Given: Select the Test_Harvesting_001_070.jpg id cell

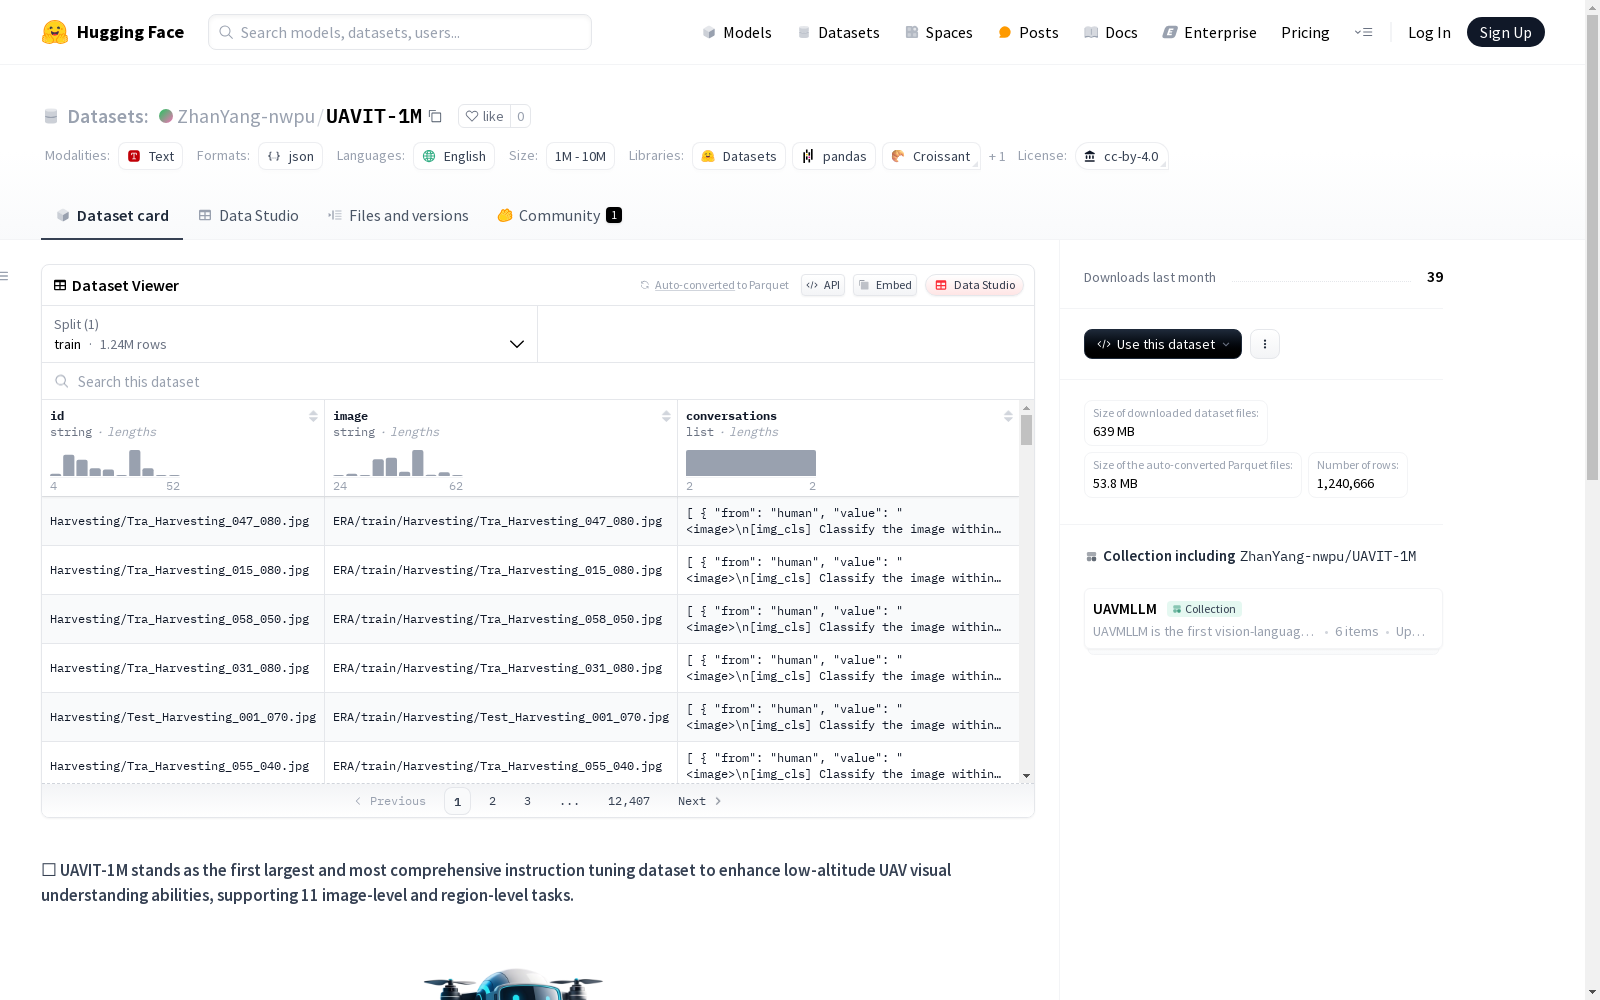Looking at the screenshot, I should 183,717.
